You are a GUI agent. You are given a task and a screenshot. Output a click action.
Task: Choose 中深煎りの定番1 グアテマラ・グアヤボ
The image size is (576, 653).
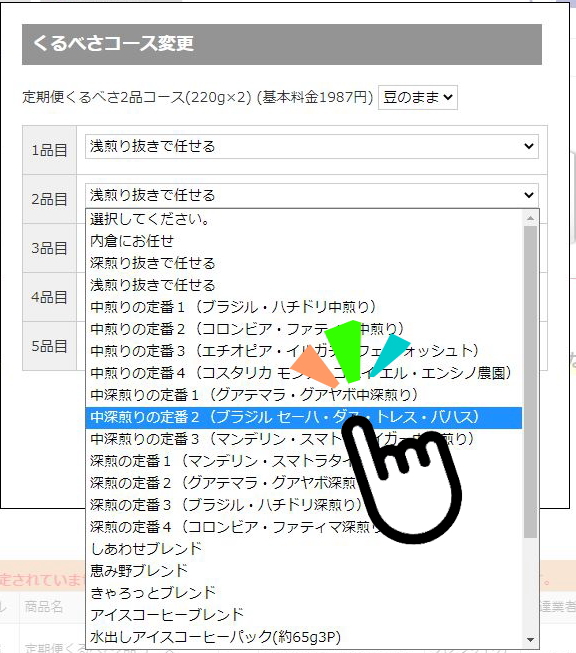[304, 395]
